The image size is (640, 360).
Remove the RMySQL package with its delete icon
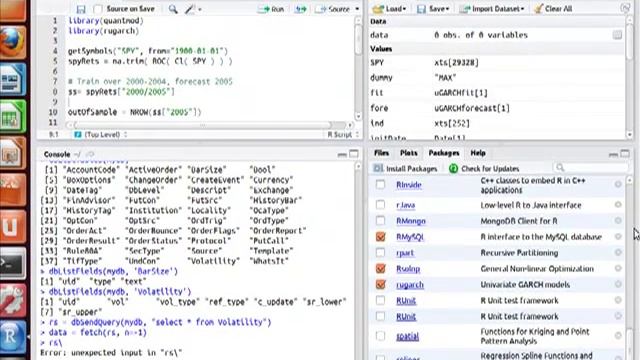618,236
